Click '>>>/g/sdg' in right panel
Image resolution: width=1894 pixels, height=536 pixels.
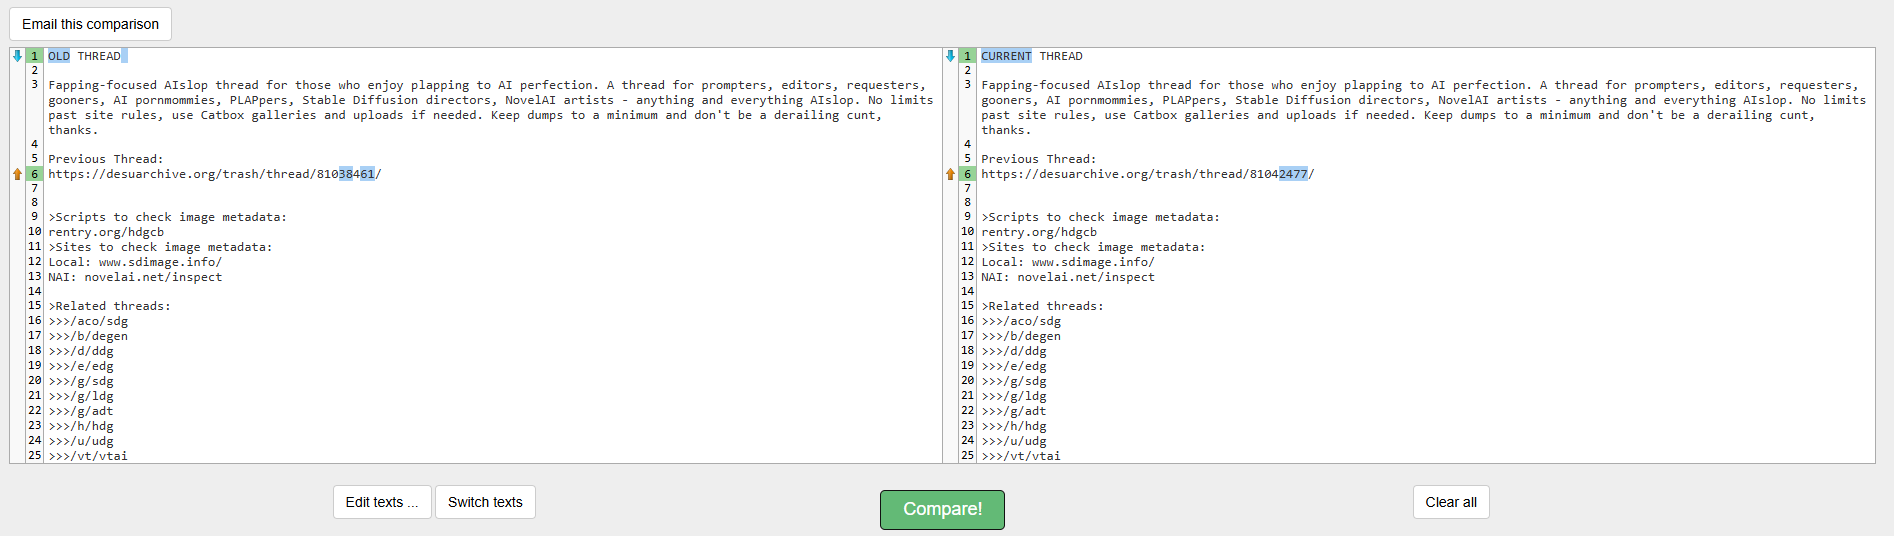coord(1014,381)
